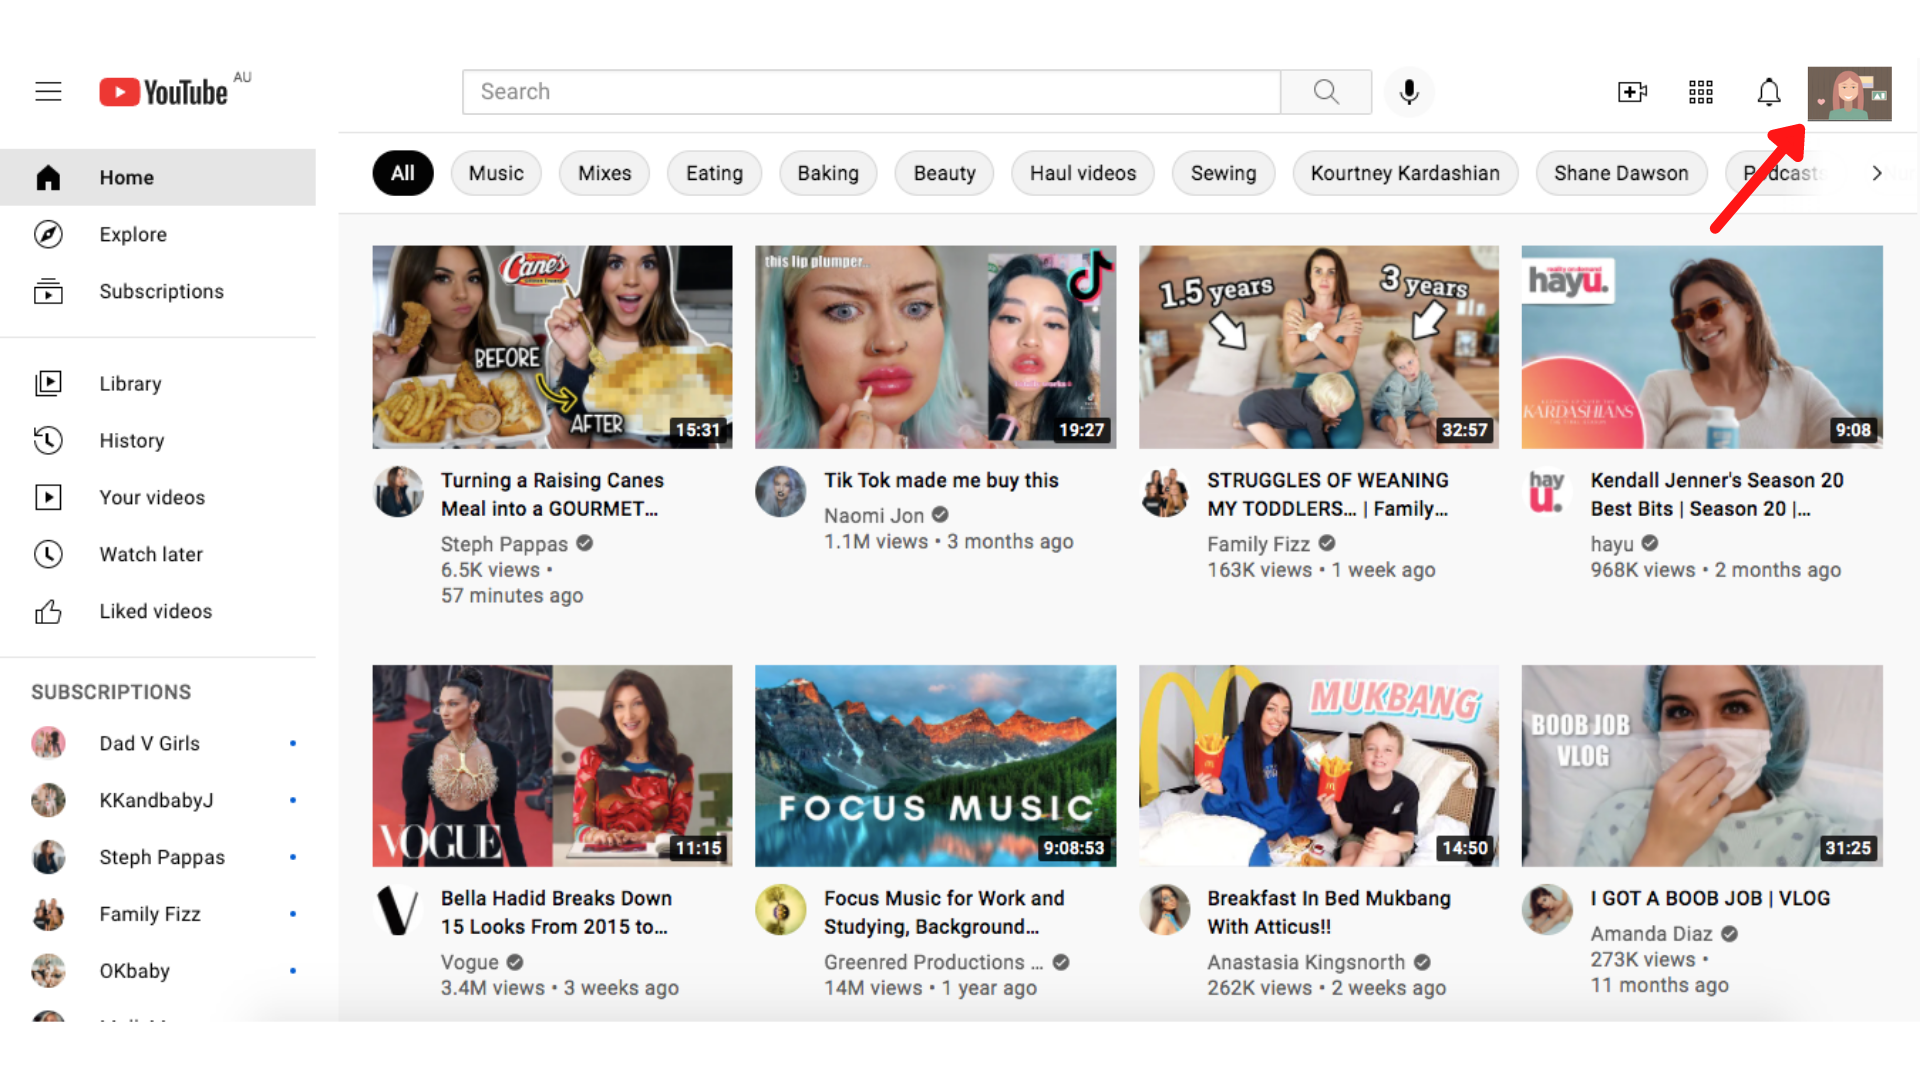
Task: Open Naomi Jon channel name
Action: point(873,516)
